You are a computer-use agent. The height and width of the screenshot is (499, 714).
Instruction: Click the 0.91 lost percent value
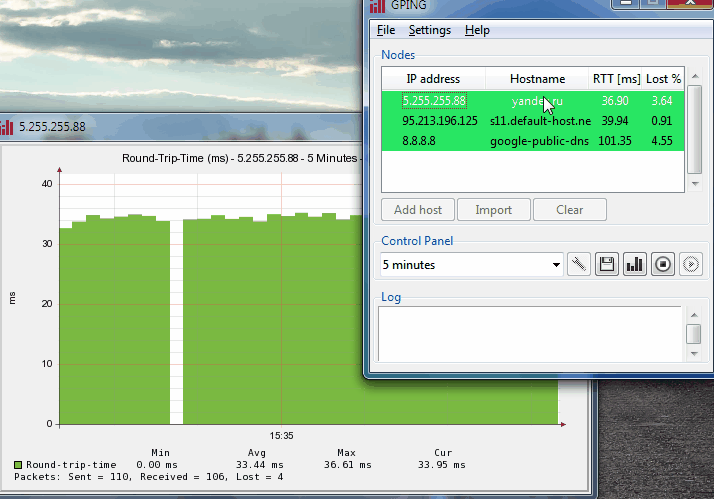coord(662,121)
